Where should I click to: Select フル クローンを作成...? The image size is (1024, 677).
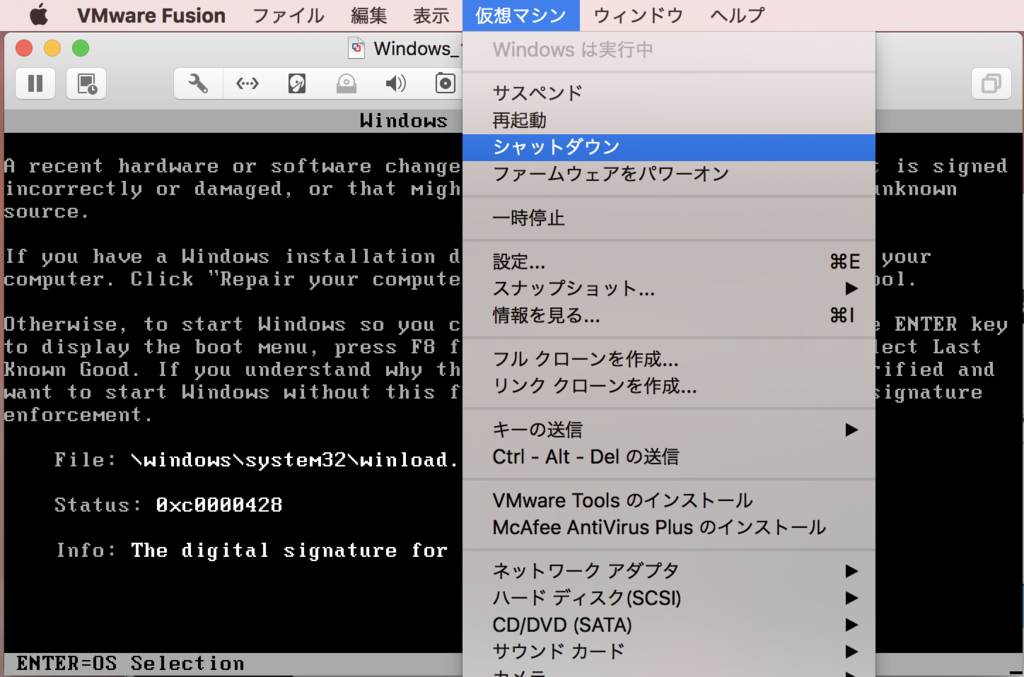pos(669,359)
